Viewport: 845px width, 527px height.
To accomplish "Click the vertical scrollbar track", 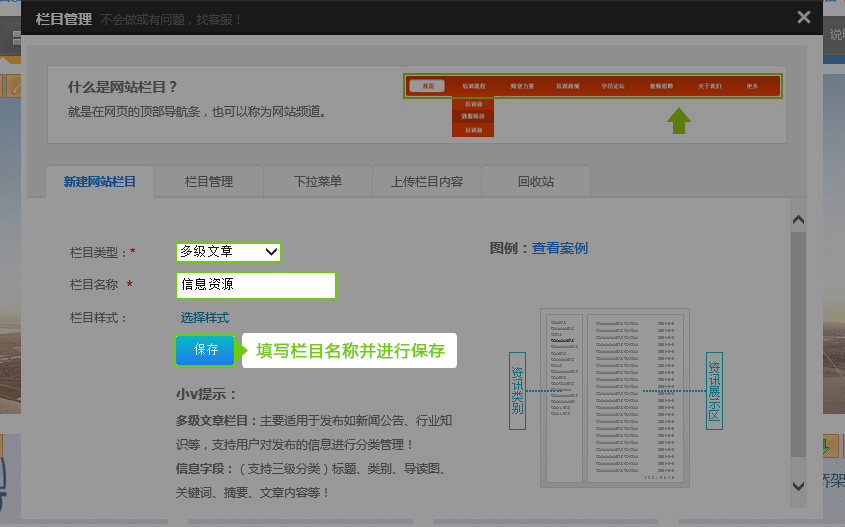I will (798, 350).
